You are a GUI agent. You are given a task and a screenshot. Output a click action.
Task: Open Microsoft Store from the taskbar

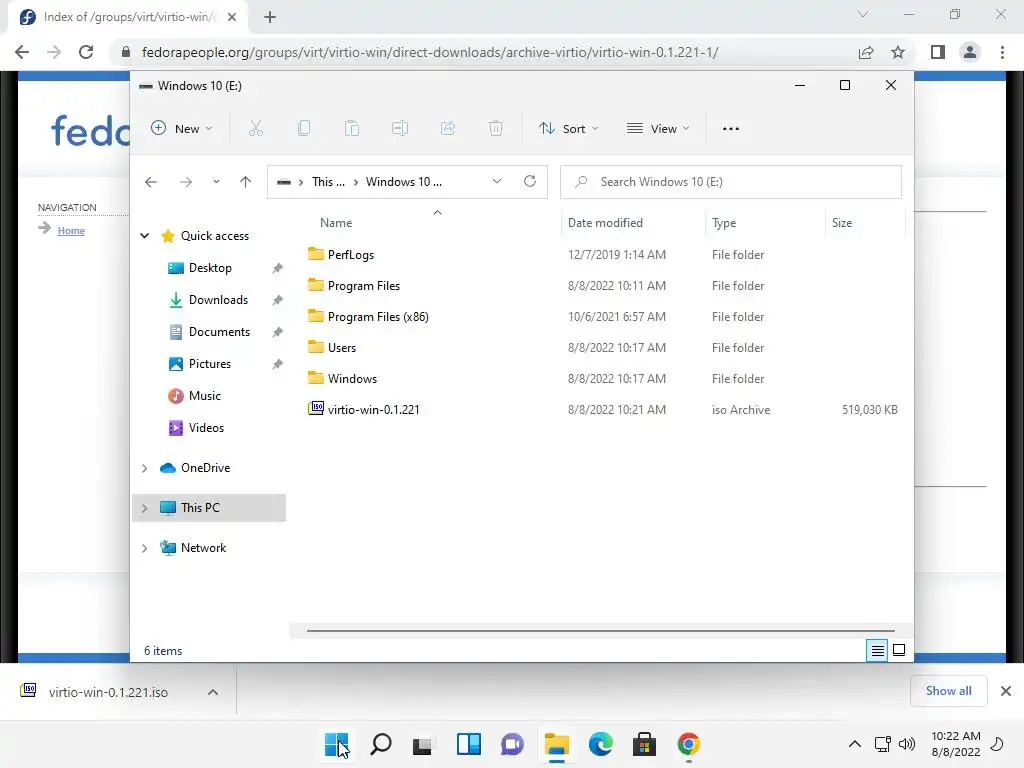tap(645, 744)
